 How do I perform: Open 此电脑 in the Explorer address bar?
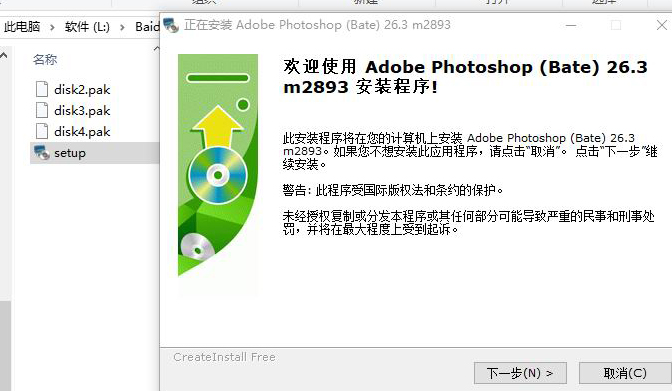tap(22, 27)
